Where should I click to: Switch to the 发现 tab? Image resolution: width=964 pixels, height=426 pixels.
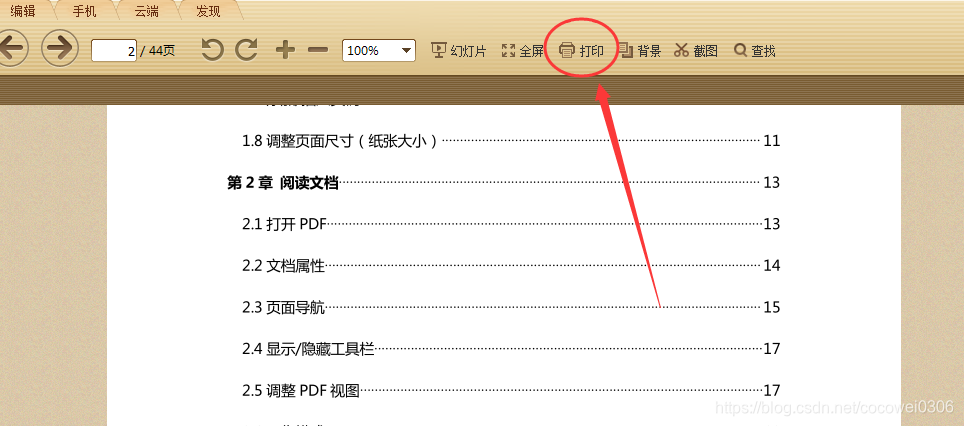208,10
